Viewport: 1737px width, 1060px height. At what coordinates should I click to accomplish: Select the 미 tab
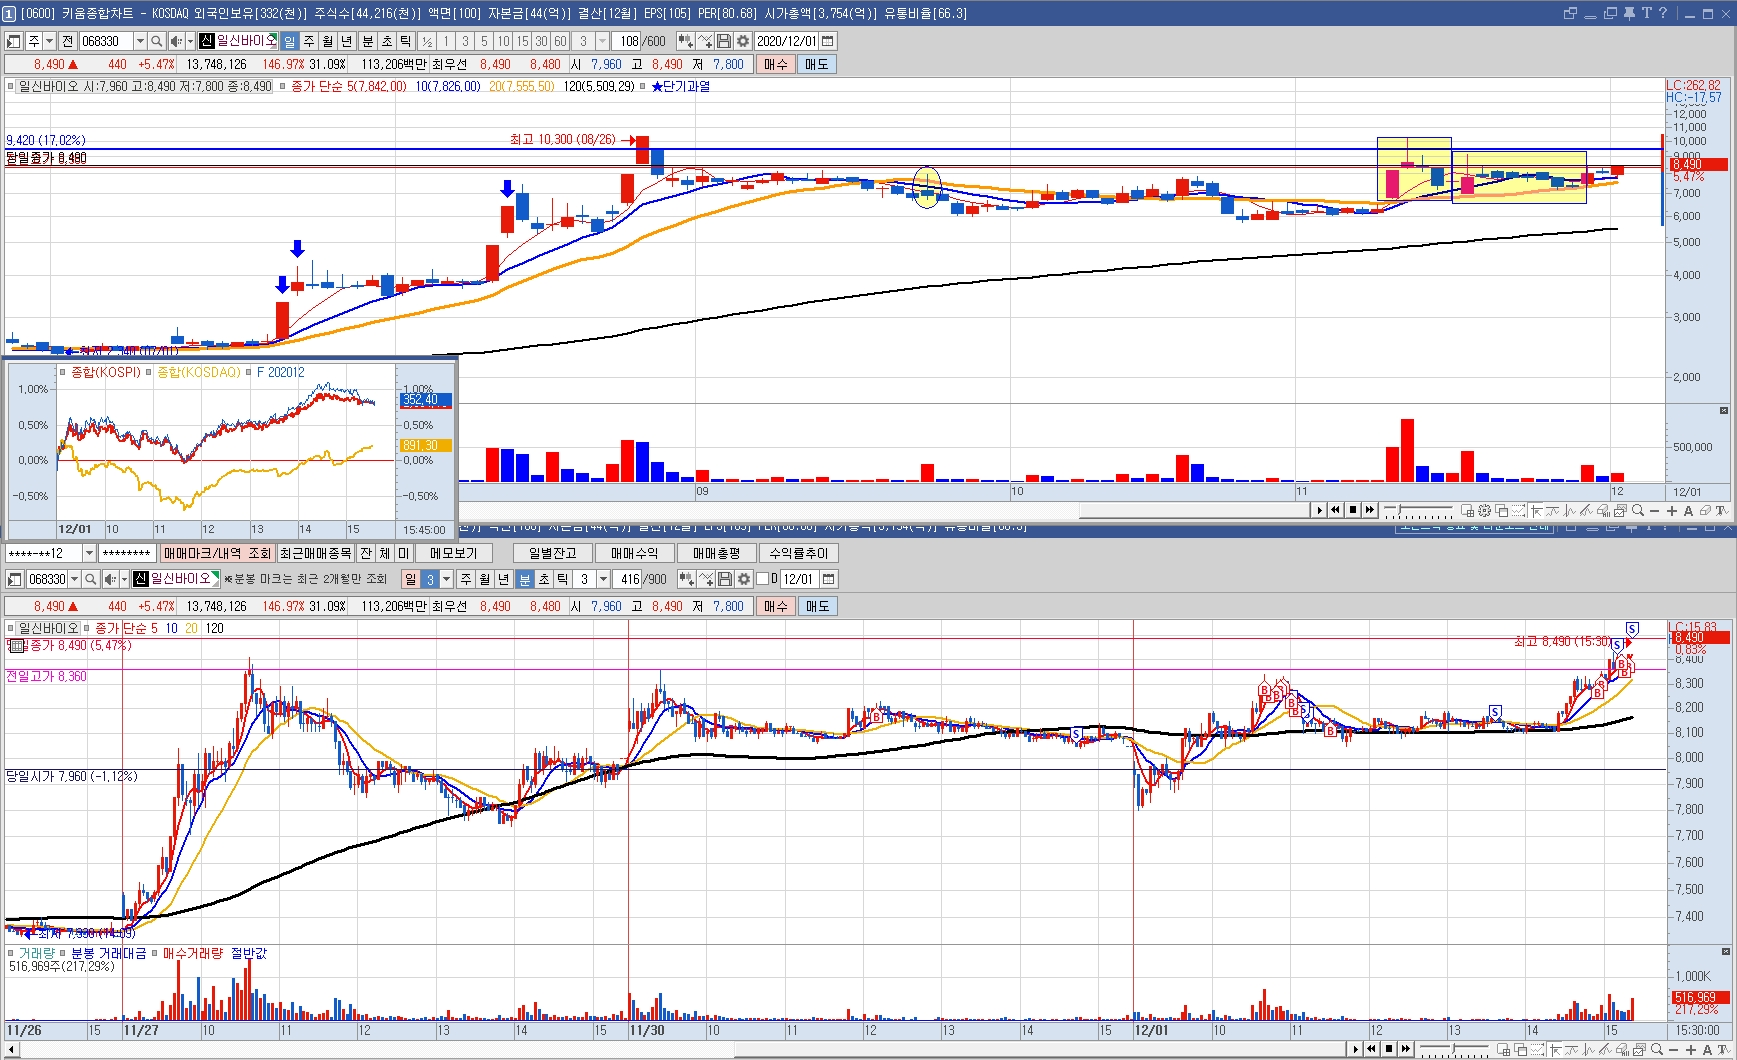(404, 553)
